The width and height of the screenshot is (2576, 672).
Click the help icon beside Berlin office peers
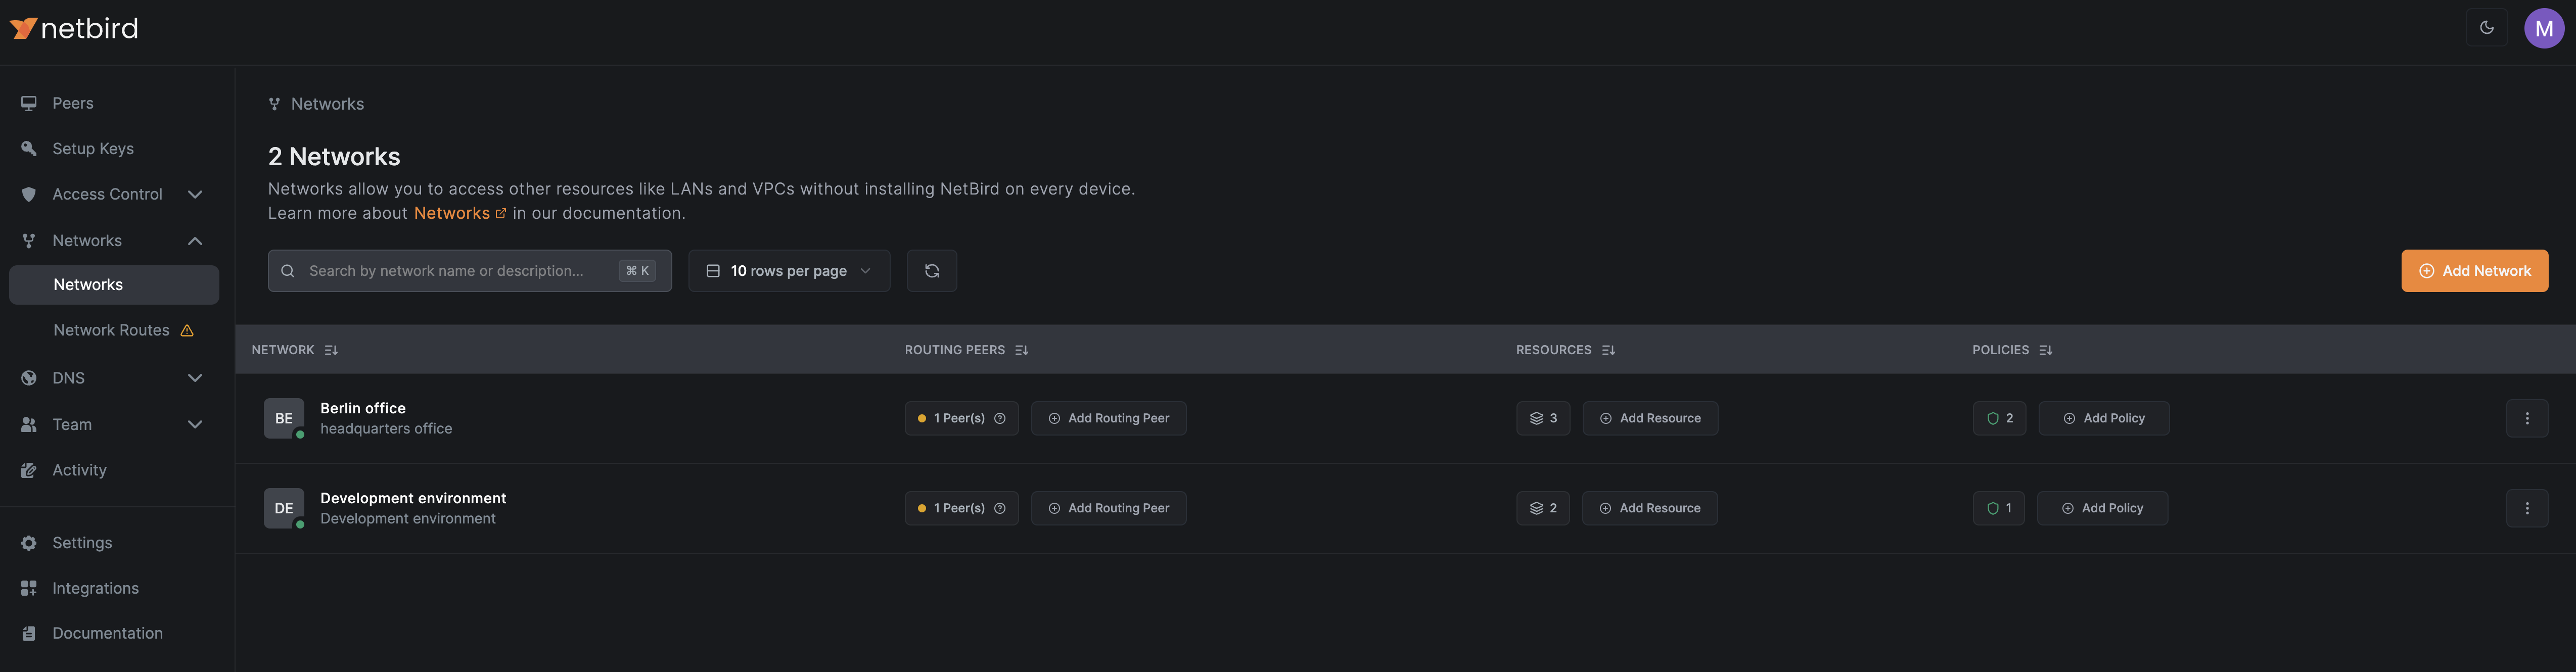[999, 418]
